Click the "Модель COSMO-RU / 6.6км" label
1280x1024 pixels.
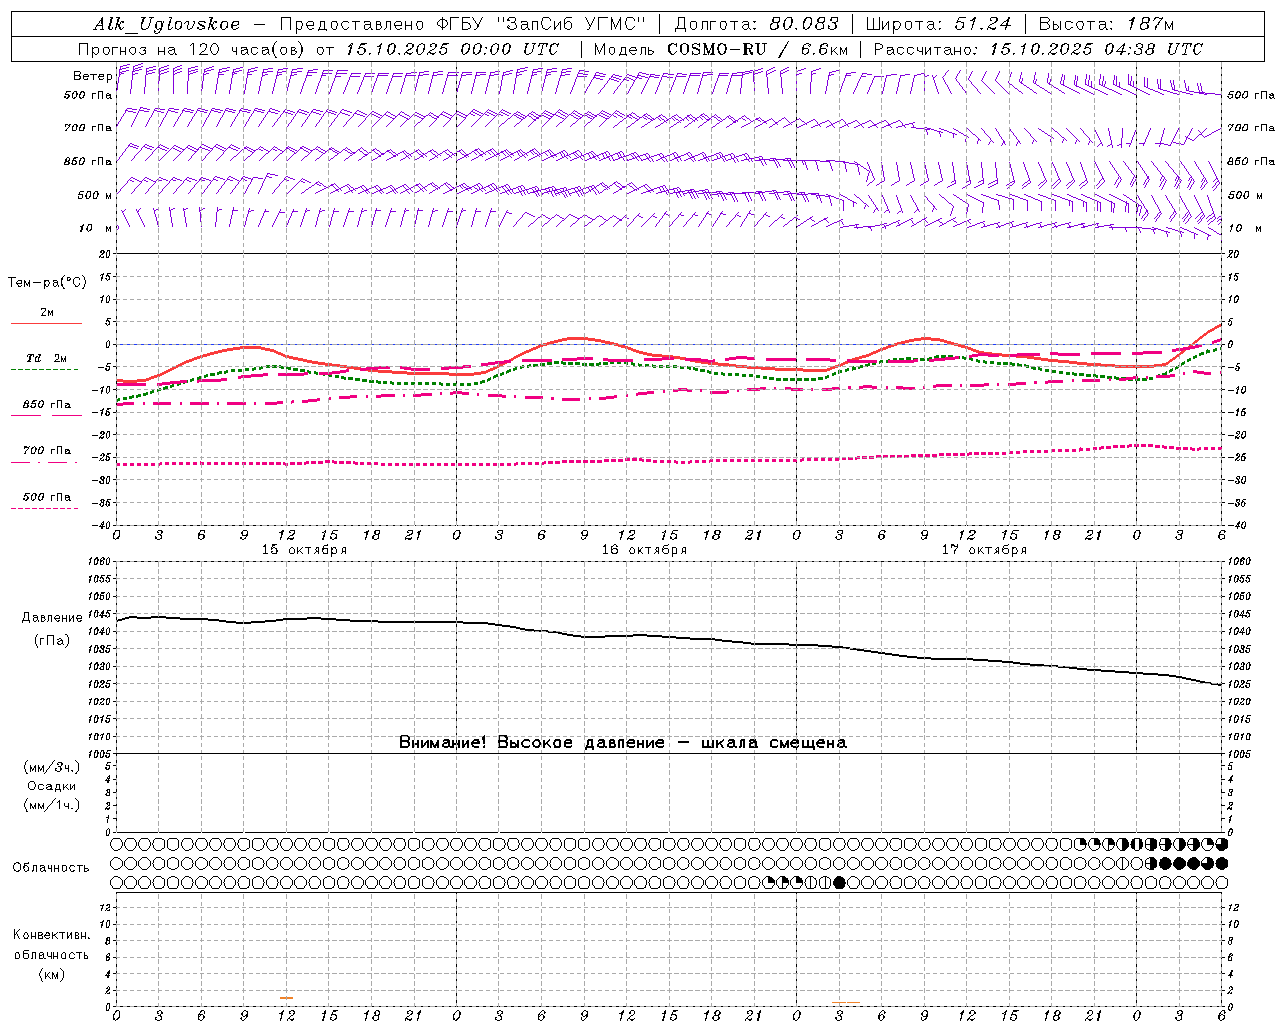tap(722, 49)
